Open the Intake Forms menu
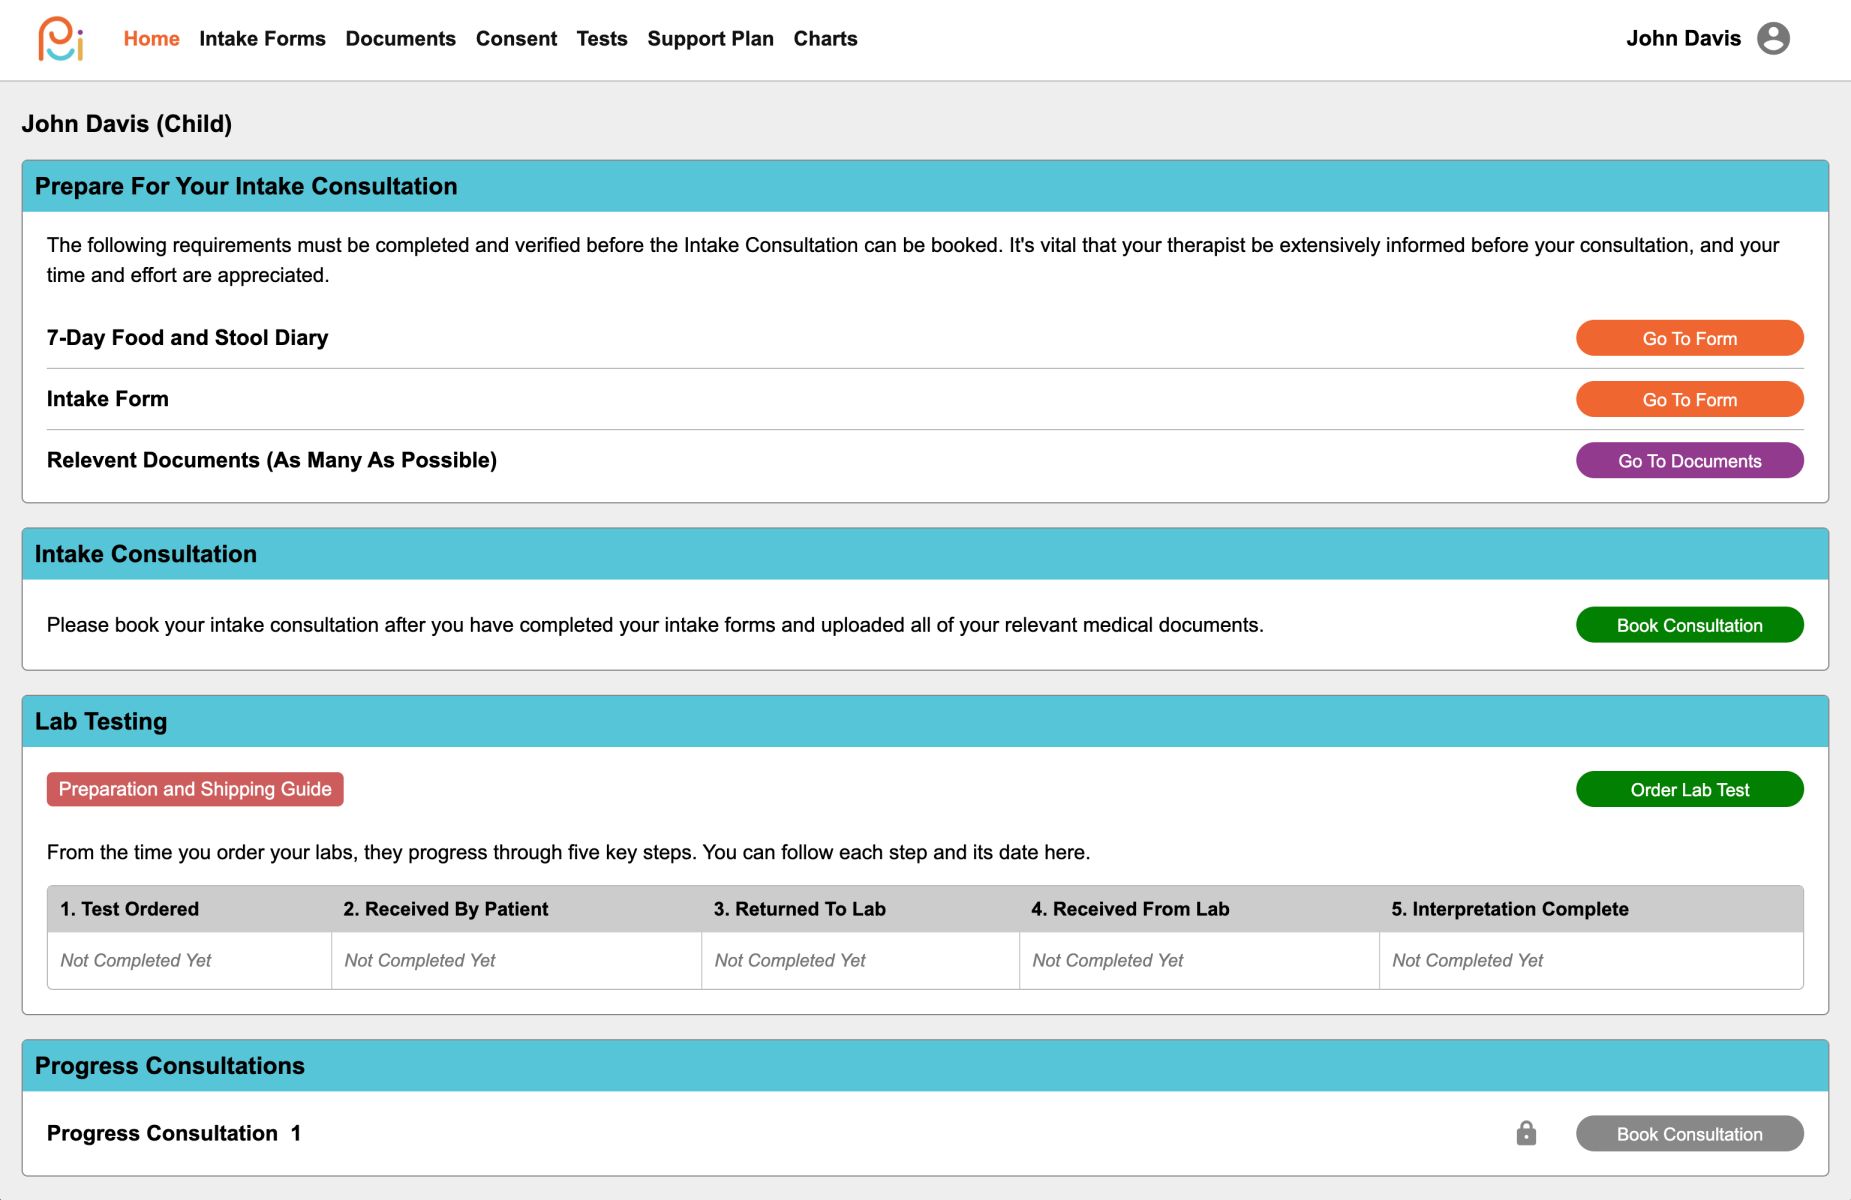Screen dimensions: 1851x1200 click(x=262, y=39)
